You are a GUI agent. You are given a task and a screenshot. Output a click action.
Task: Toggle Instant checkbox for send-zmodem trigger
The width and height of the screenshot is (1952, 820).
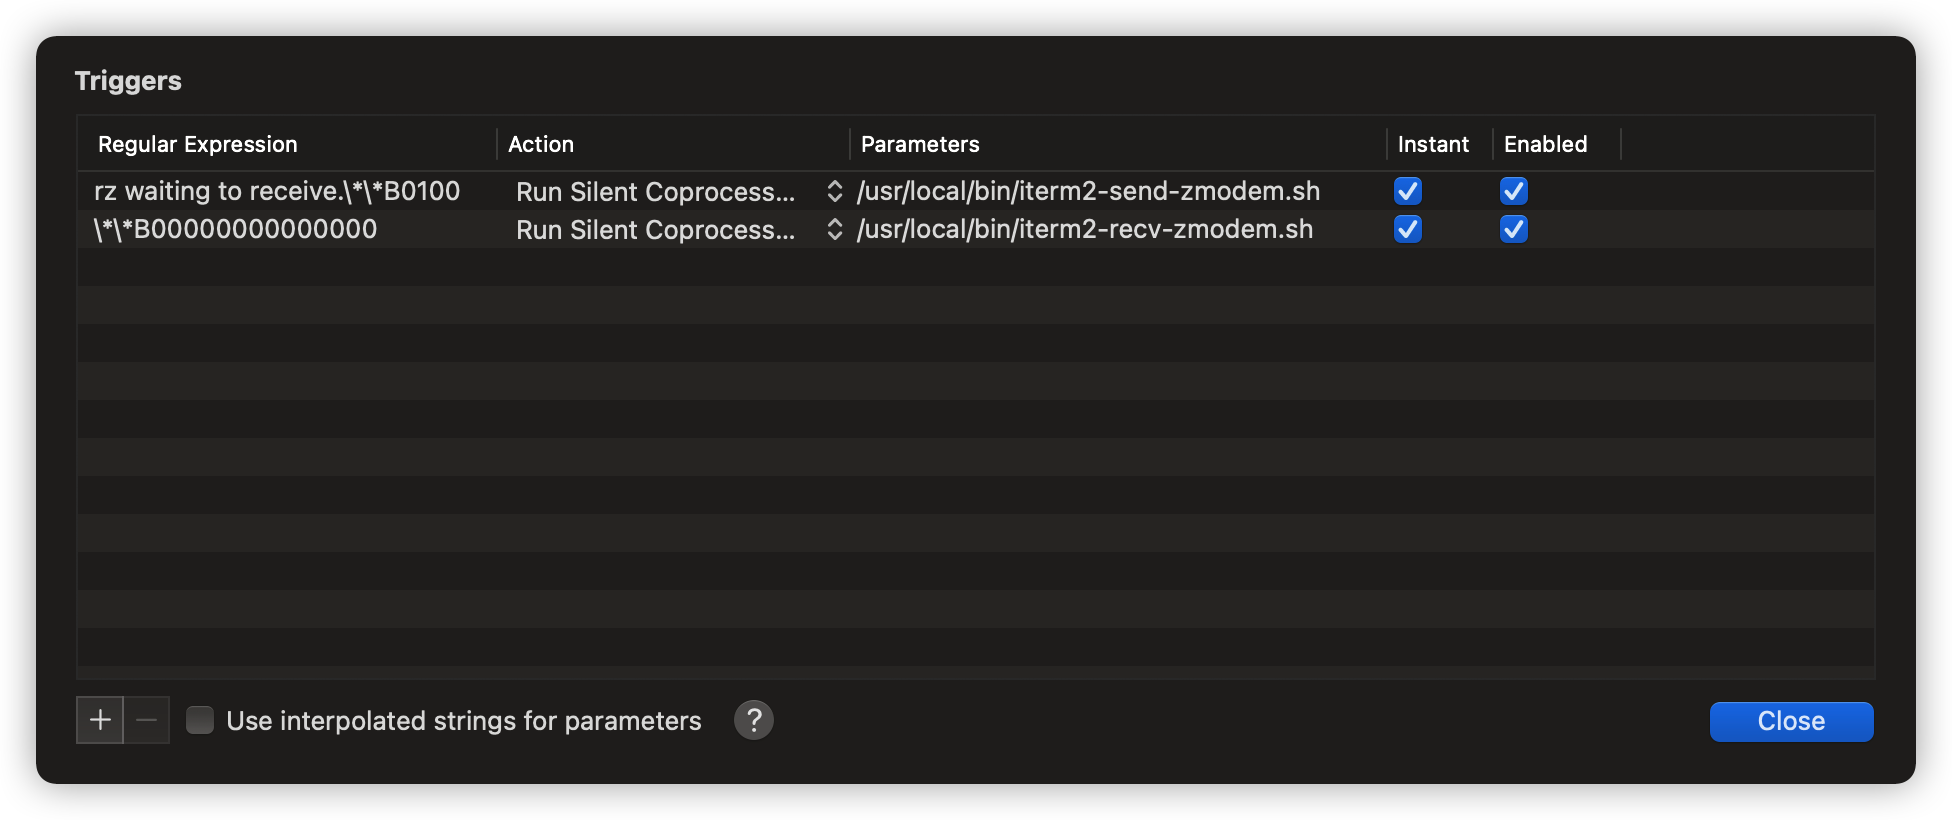[x=1408, y=191]
